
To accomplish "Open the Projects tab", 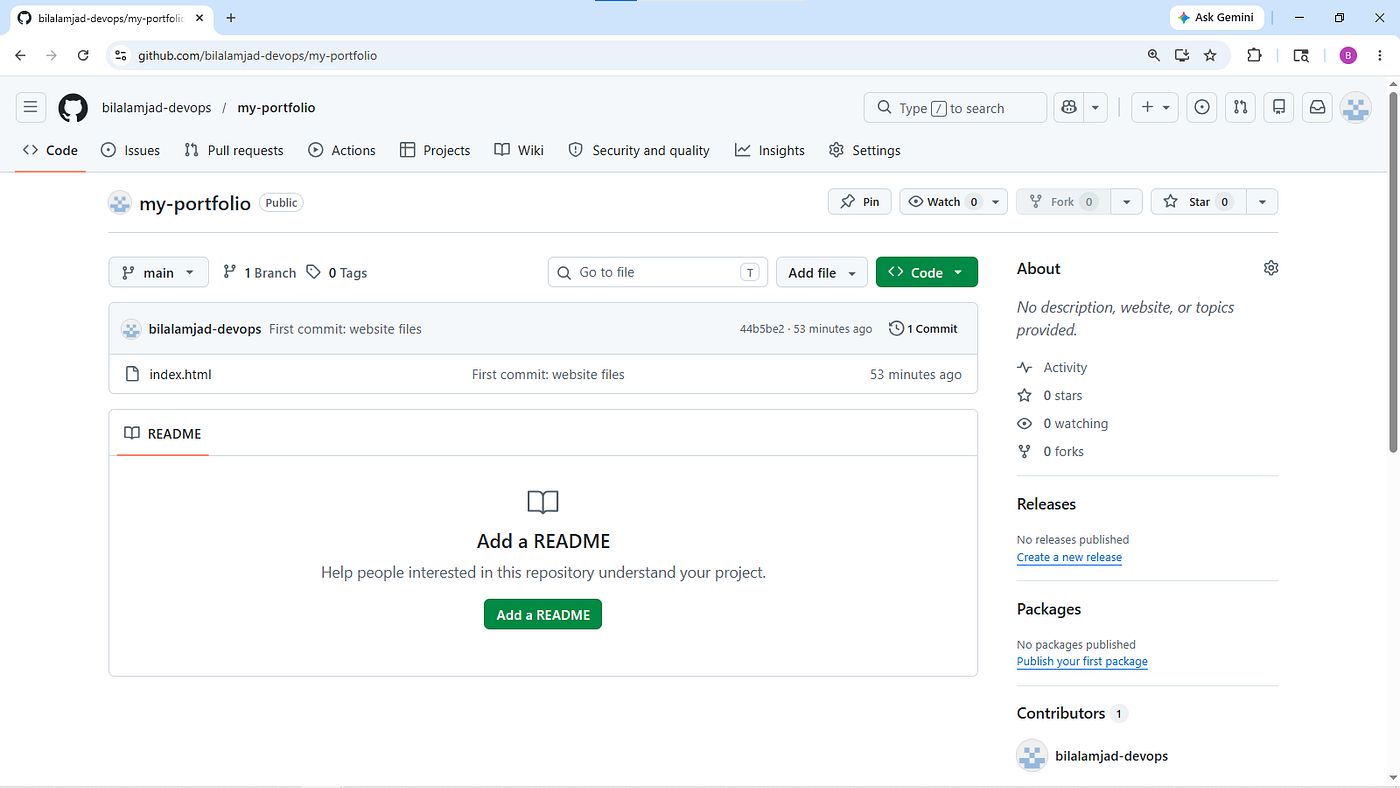I will tap(435, 150).
